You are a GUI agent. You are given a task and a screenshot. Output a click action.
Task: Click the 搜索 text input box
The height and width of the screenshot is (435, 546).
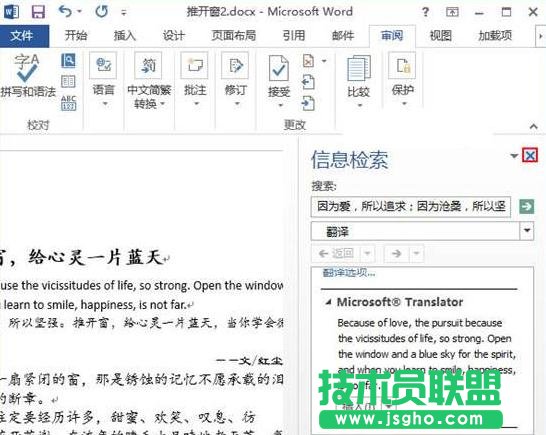(411, 207)
